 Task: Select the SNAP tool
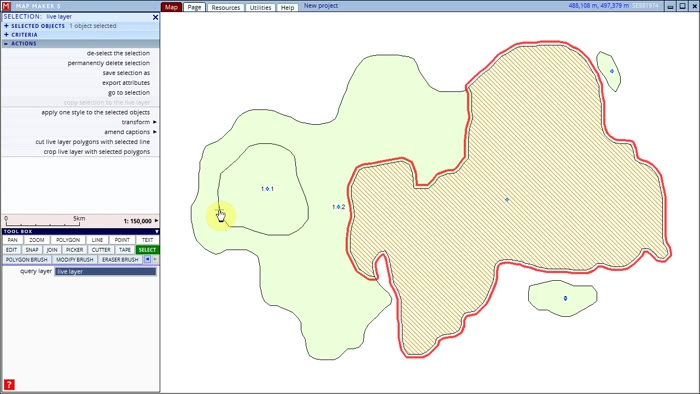pyautogui.click(x=32, y=250)
